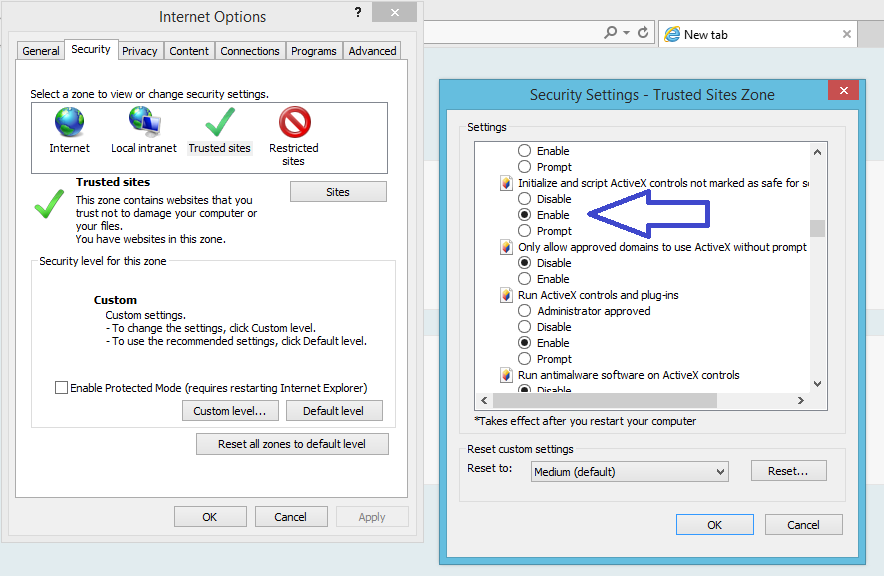Click the horizontal scroll right arrow in settings
The height and width of the screenshot is (576, 884).
click(x=801, y=400)
